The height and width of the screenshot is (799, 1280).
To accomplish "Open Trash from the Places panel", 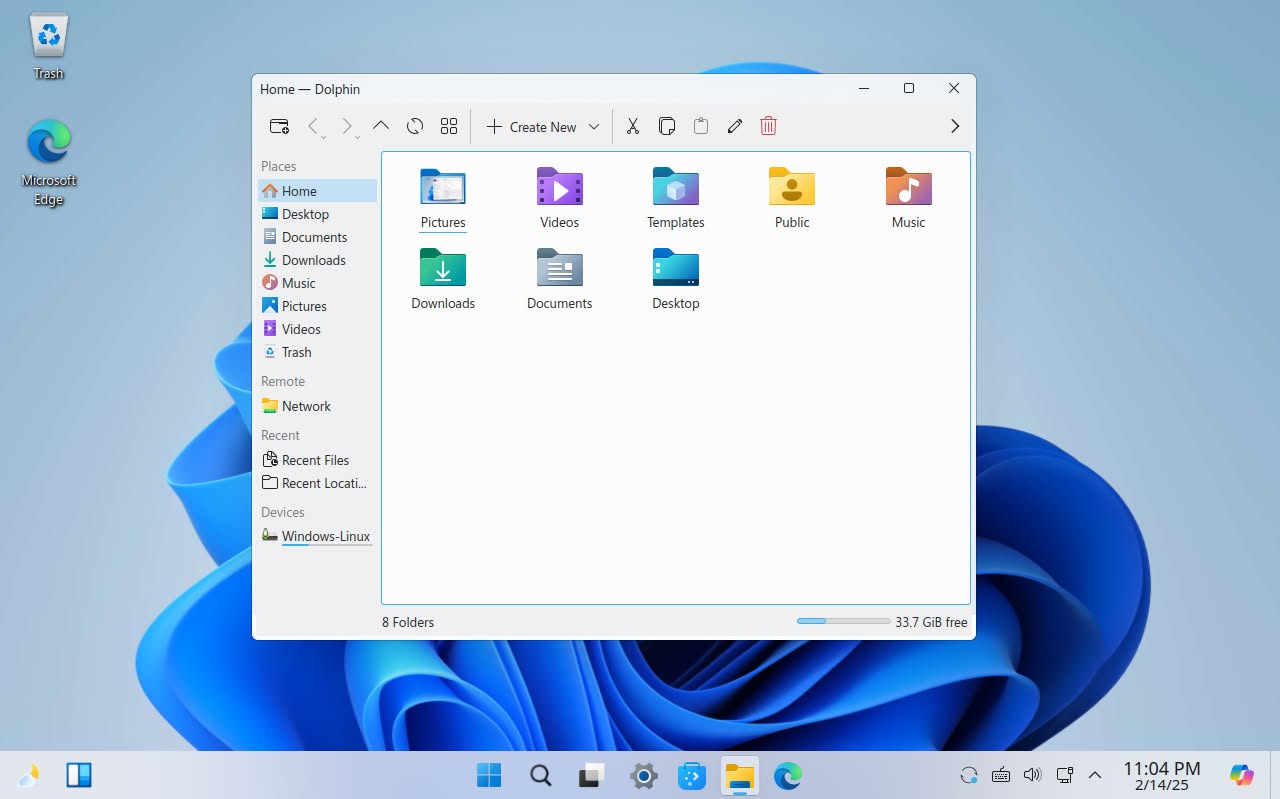I will (296, 352).
